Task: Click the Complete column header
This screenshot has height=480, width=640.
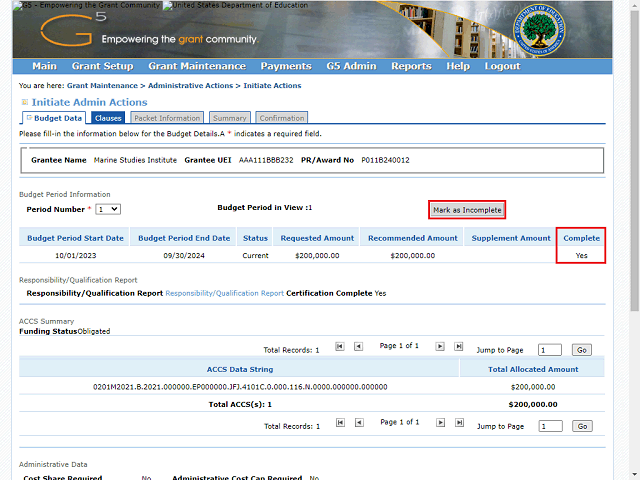Action: point(582,238)
